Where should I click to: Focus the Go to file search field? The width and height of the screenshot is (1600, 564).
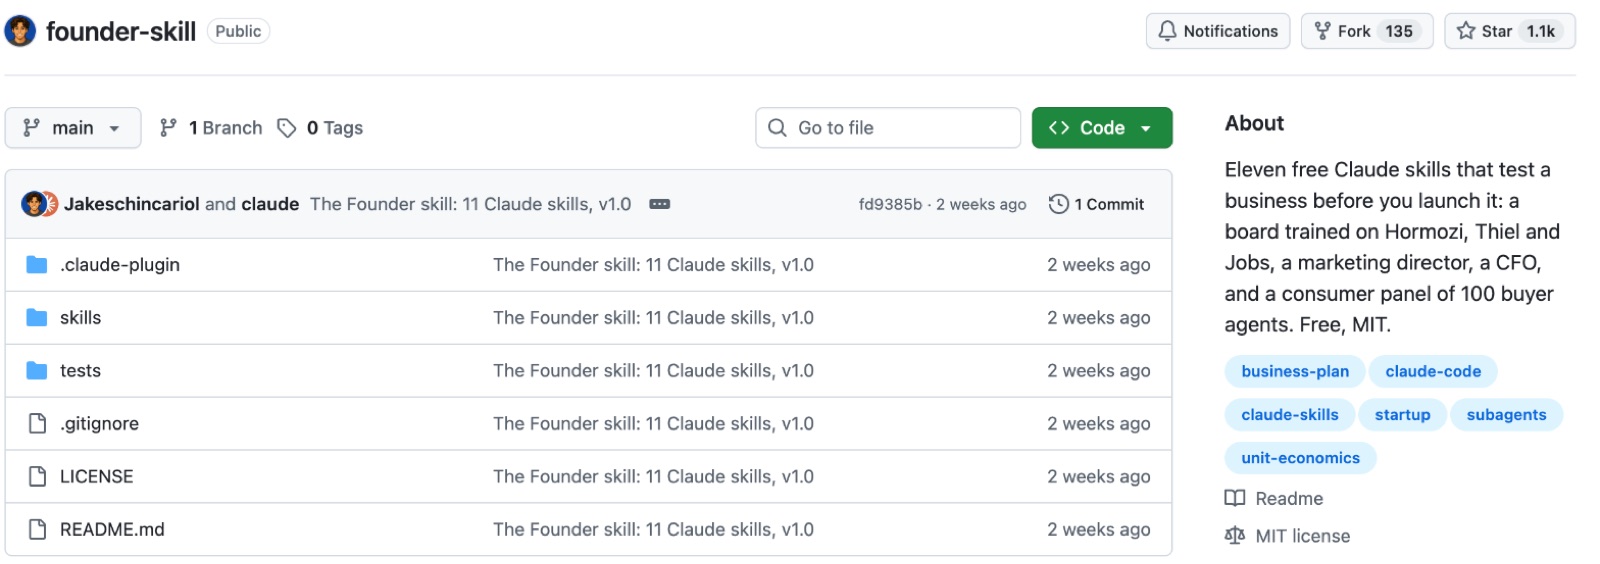(x=888, y=128)
